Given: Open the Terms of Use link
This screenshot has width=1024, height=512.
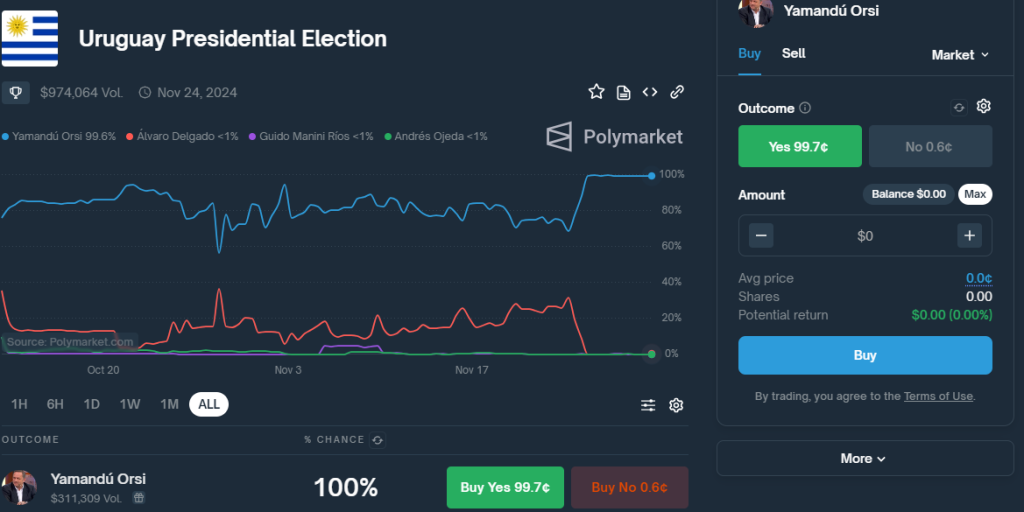Looking at the screenshot, I should (x=938, y=396).
